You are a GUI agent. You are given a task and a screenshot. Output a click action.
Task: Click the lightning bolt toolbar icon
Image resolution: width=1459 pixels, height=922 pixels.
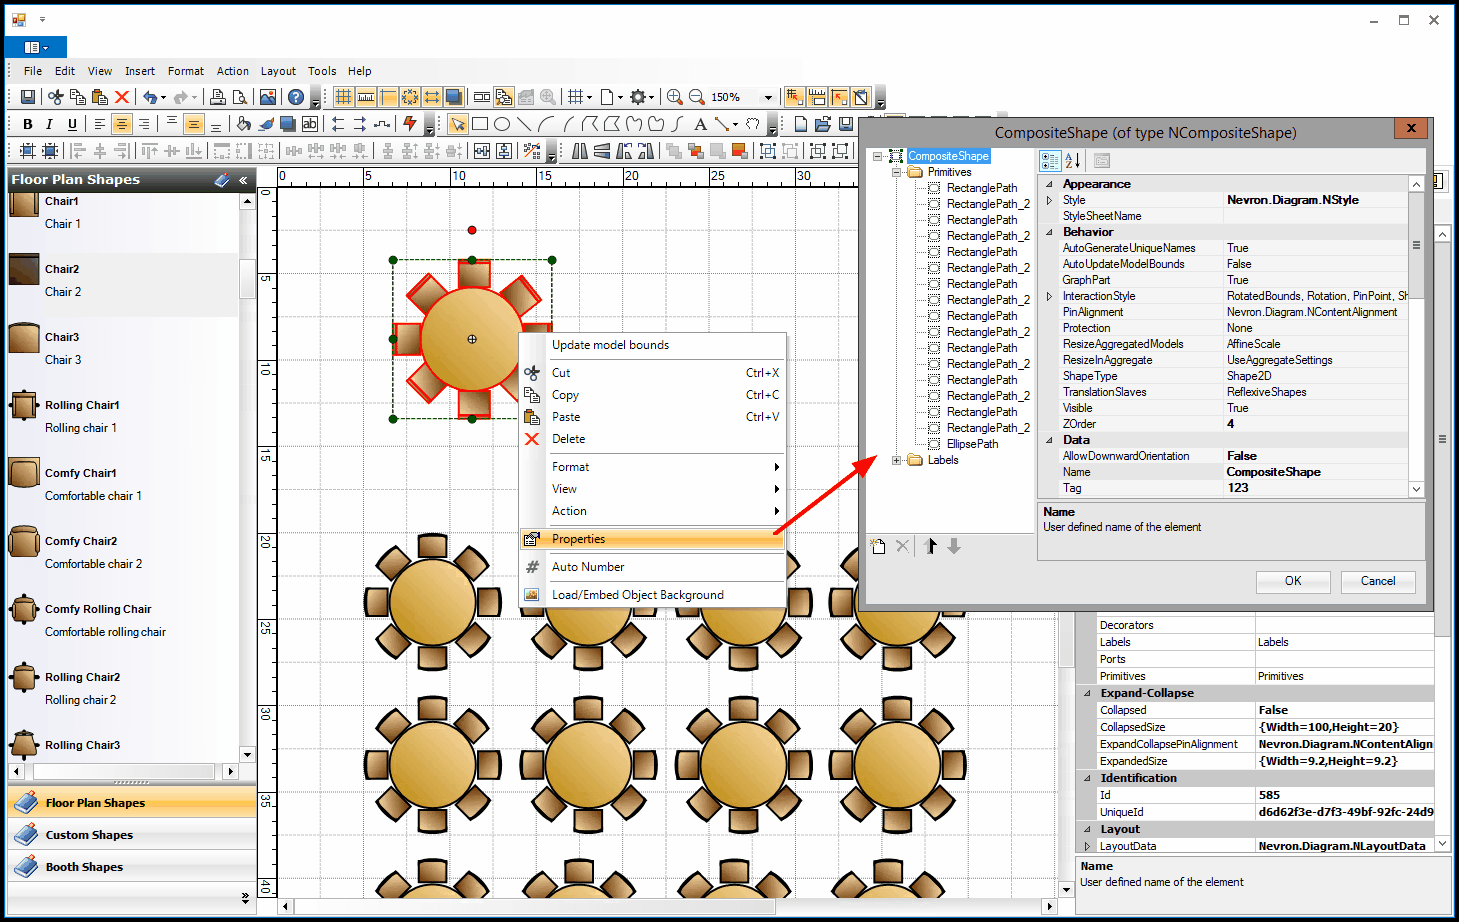(410, 124)
